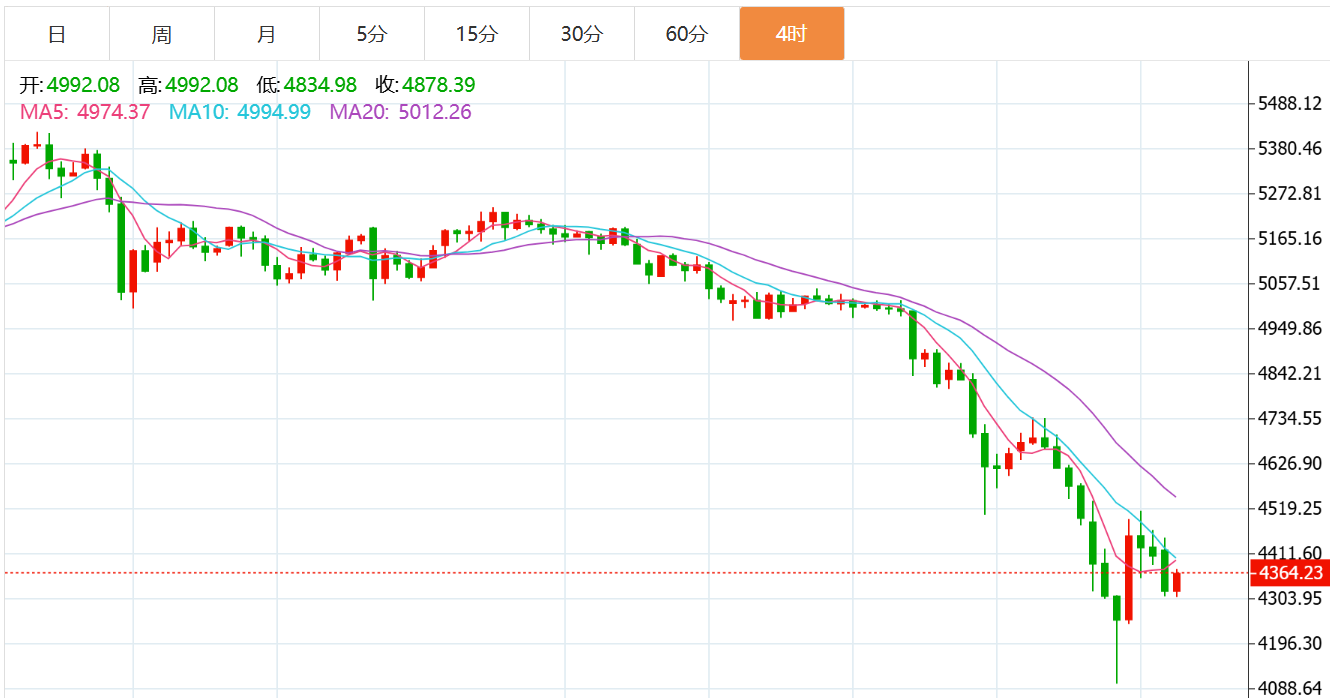Switch to the 15分 interval tab
The image size is (1330, 698).
point(476,34)
